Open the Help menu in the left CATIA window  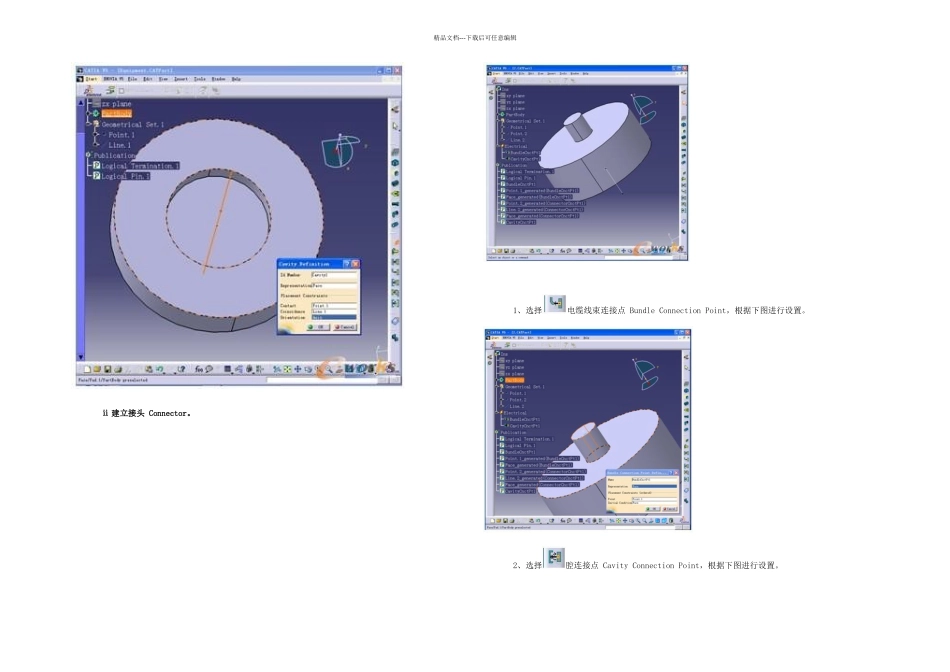[236, 79]
